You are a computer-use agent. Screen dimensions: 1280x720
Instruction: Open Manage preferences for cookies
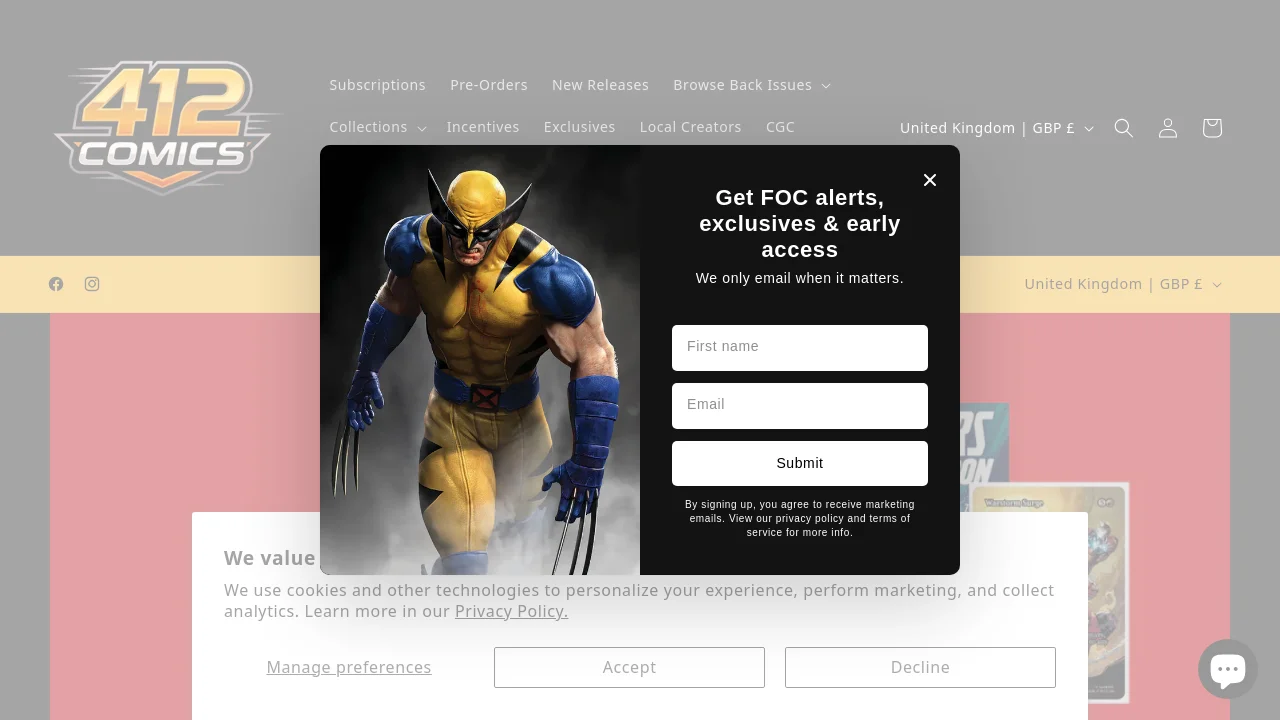pyautogui.click(x=348, y=667)
